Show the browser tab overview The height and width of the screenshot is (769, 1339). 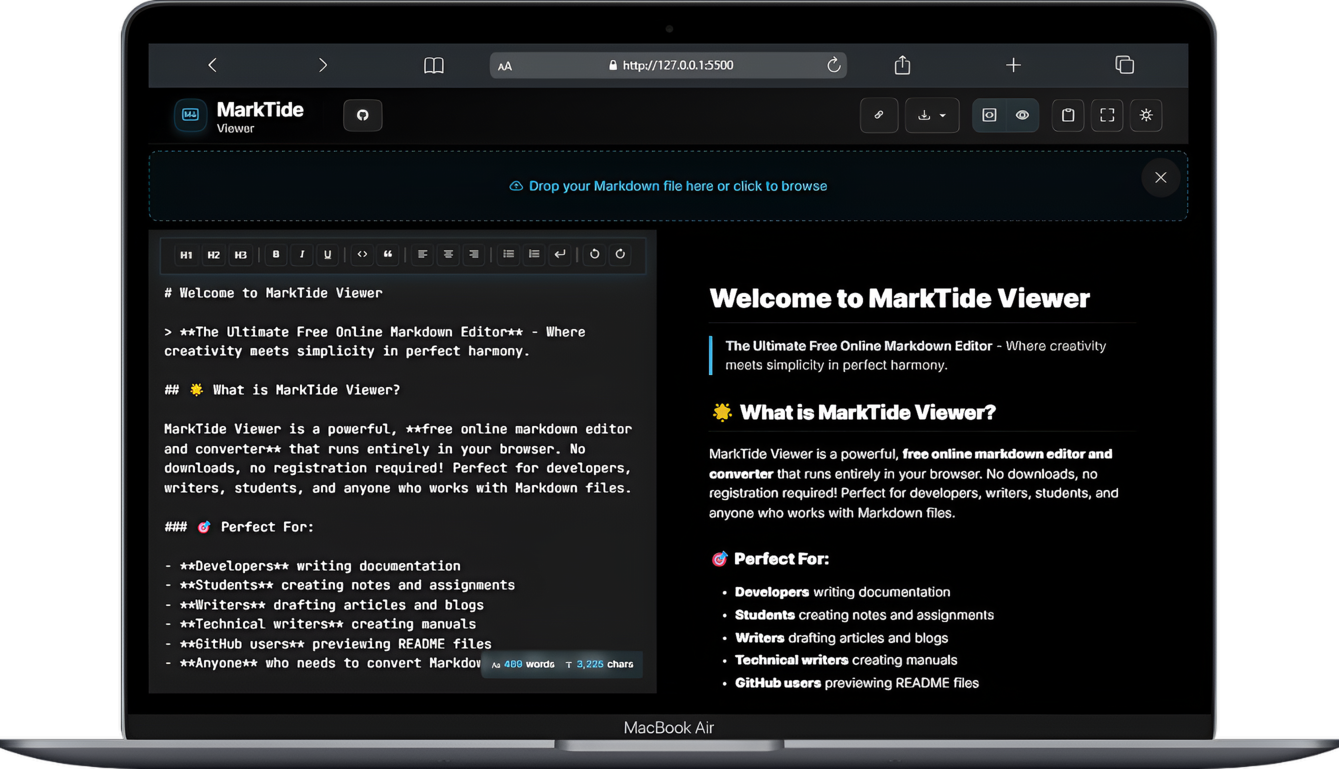coord(1124,65)
